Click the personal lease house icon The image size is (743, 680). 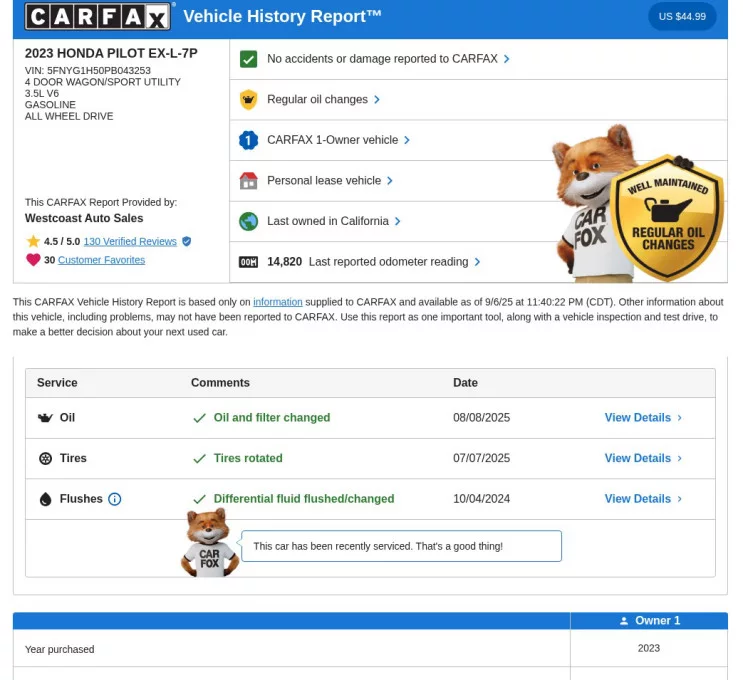click(248, 181)
